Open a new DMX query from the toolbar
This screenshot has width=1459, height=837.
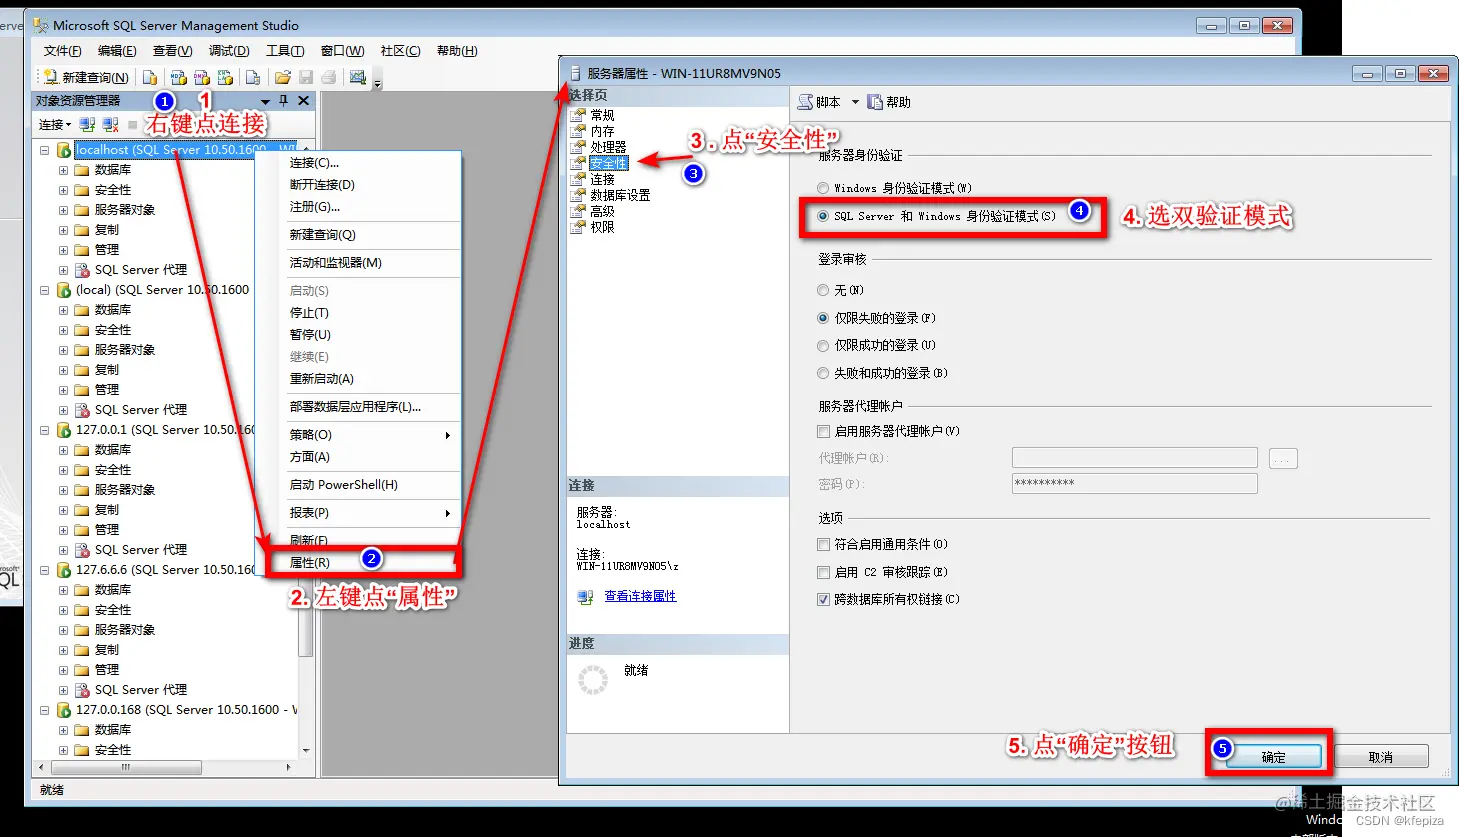(x=201, y=76)
